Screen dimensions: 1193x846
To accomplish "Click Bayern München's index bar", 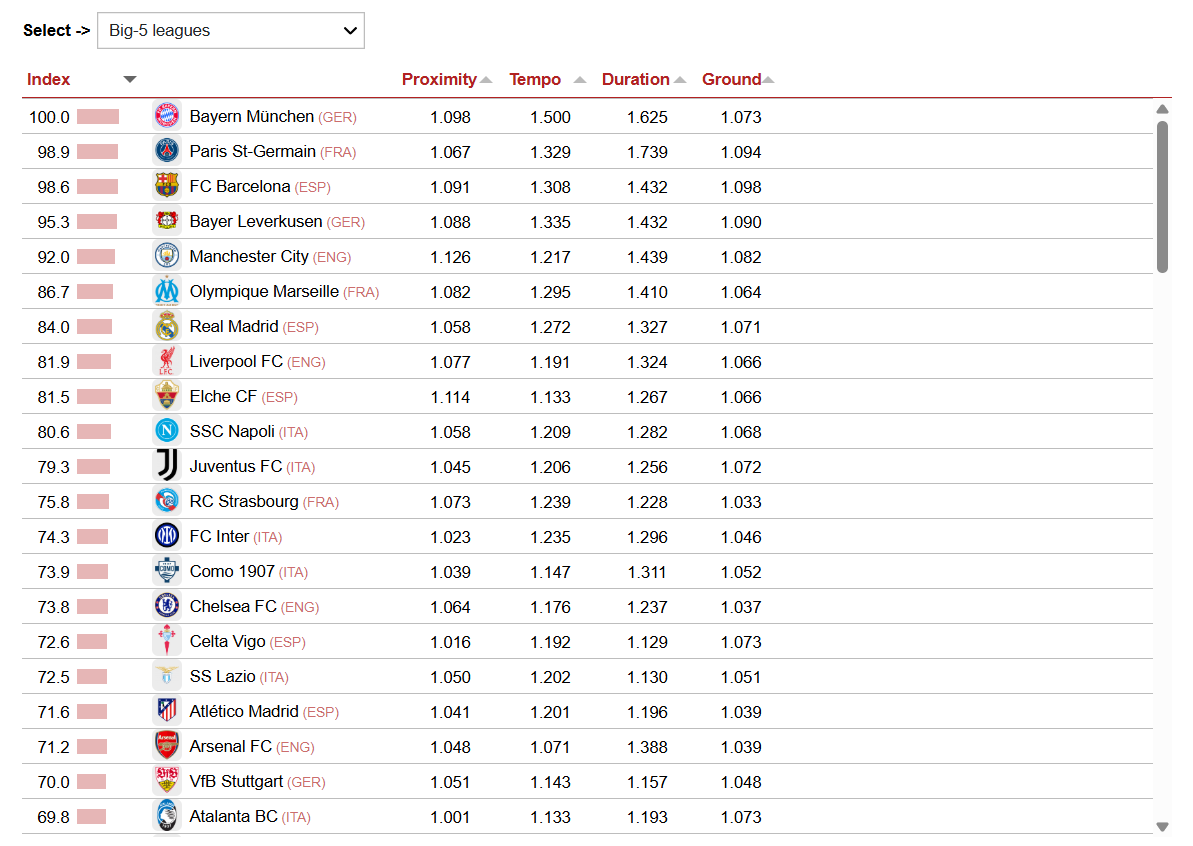I will pos(97,116).
